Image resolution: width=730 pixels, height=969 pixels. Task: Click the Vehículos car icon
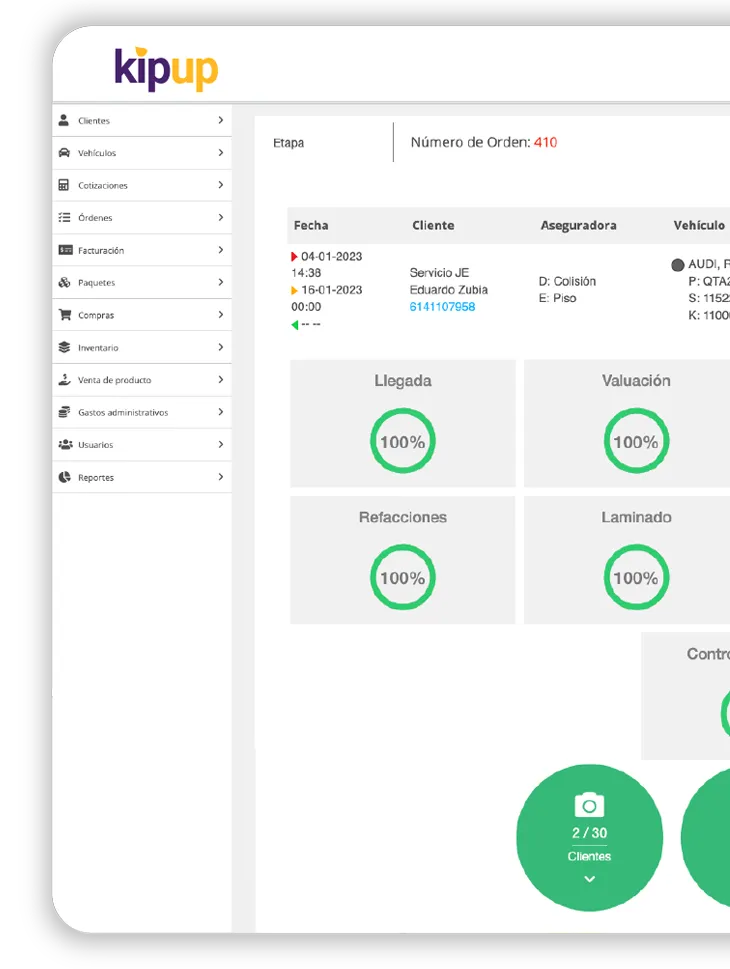[x=64, y=153]
